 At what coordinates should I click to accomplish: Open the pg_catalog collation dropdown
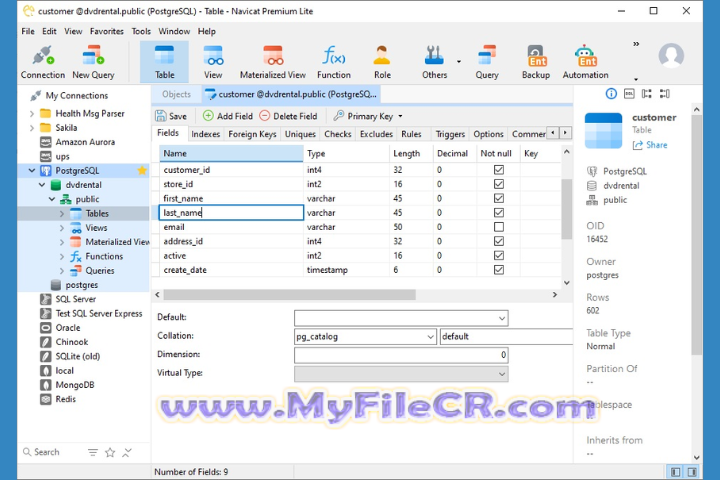(430, 337)
